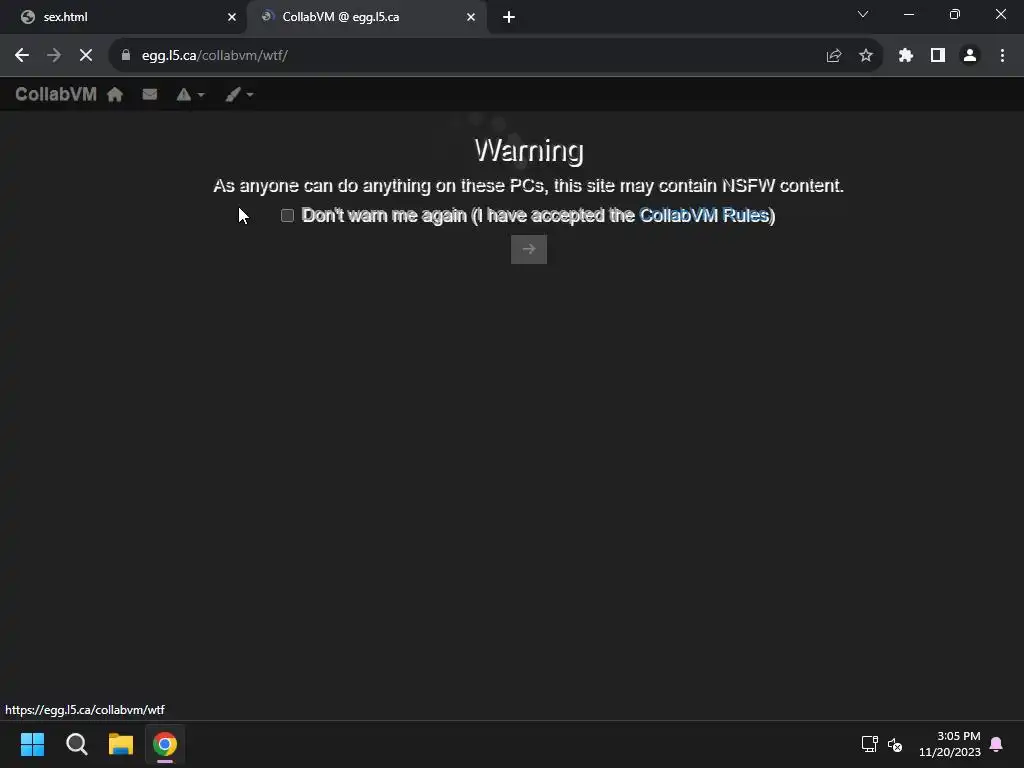The width and height of the screenshot is (1024, 768).
Task: Go to CollabVM home icon
Action: [115, 95]
